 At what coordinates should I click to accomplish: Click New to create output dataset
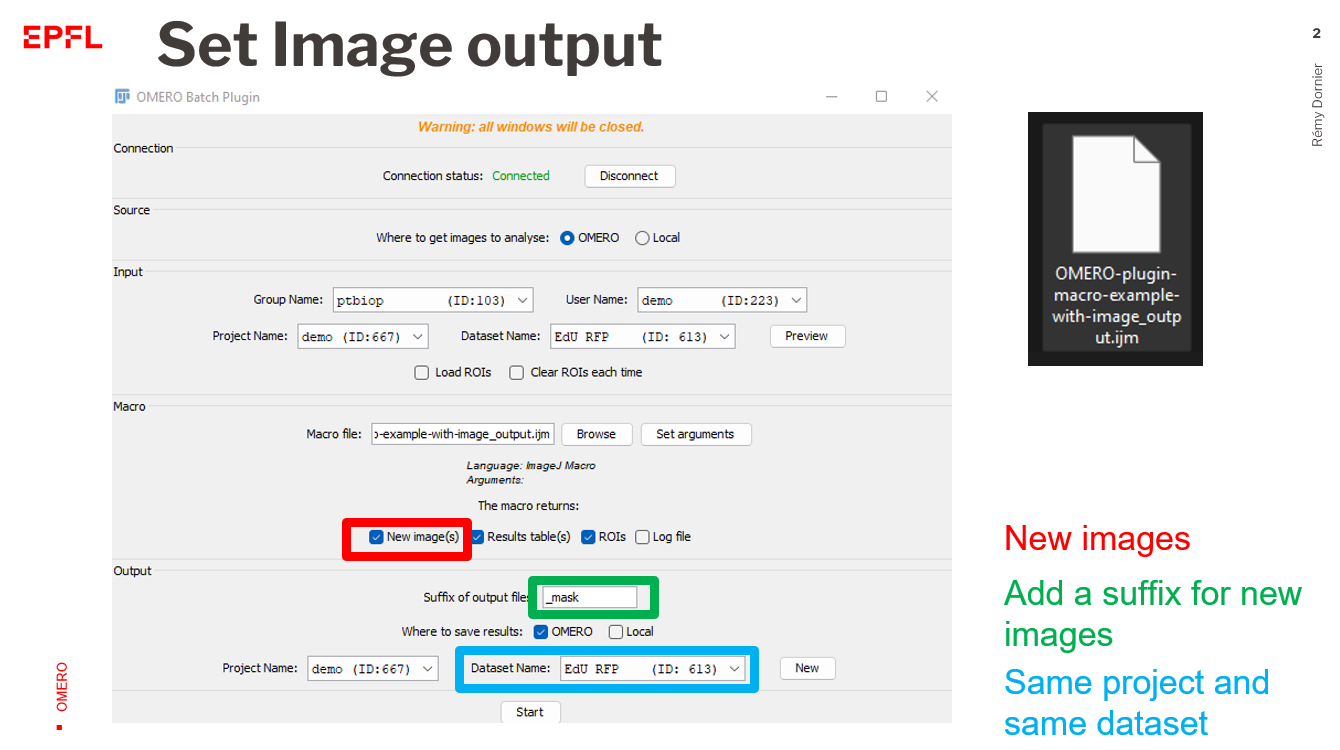(x=807, y=668)
